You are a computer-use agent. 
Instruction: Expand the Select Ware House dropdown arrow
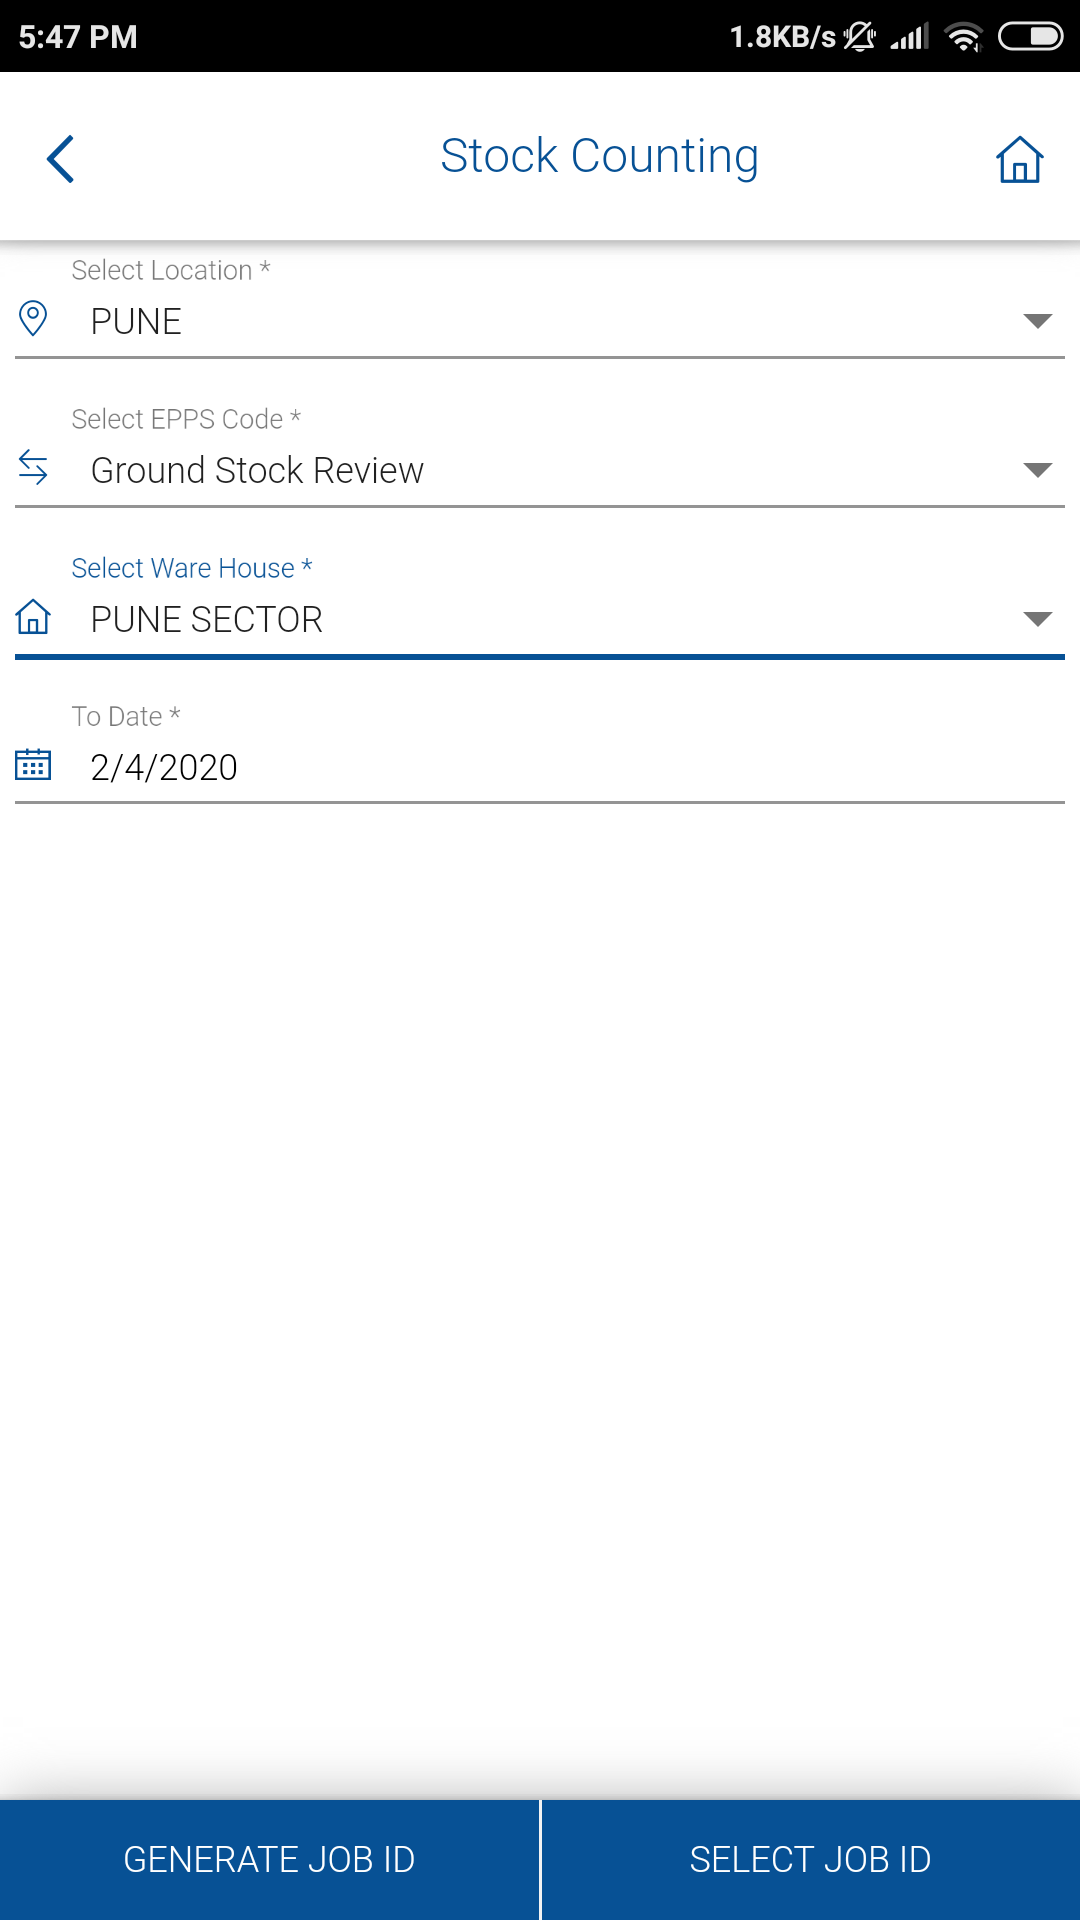tap(1037, 619)
